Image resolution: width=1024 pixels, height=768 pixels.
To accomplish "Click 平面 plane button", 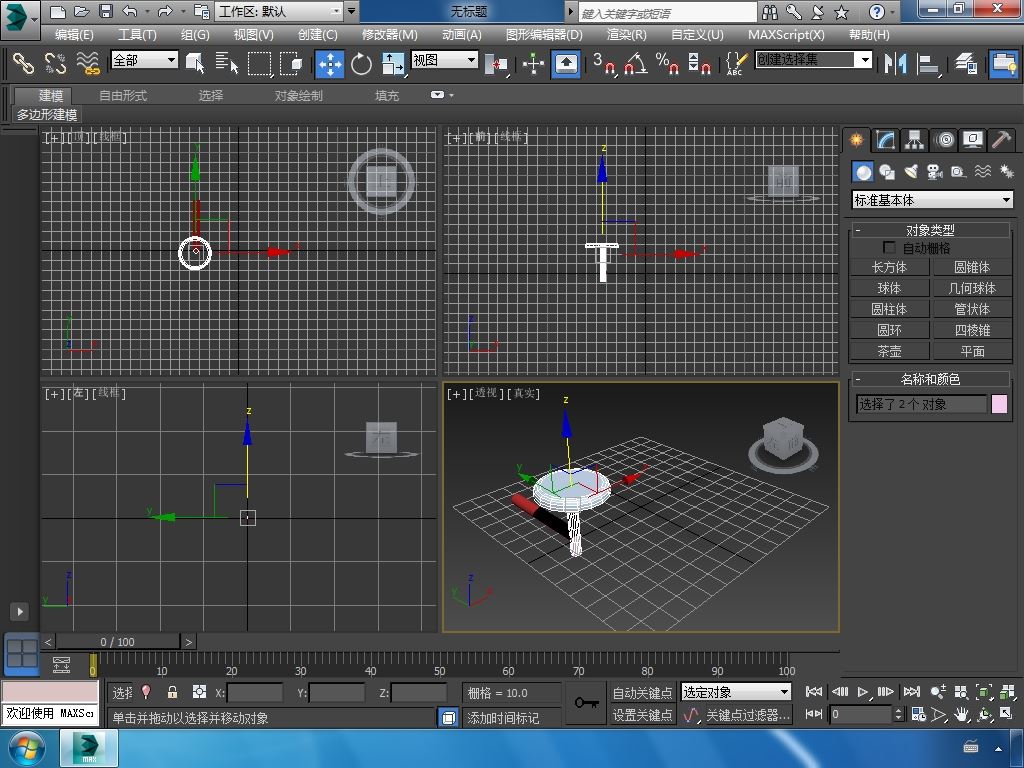I will [972, 351].
